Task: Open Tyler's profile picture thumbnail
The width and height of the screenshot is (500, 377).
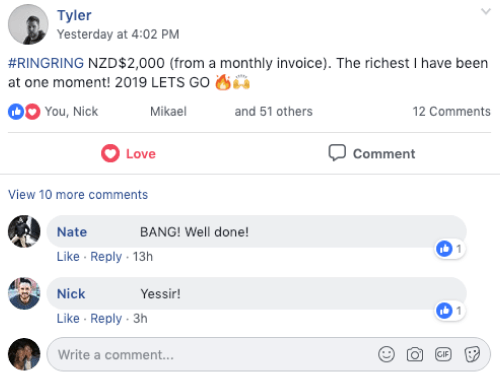Action: click(x=28, y=24)
